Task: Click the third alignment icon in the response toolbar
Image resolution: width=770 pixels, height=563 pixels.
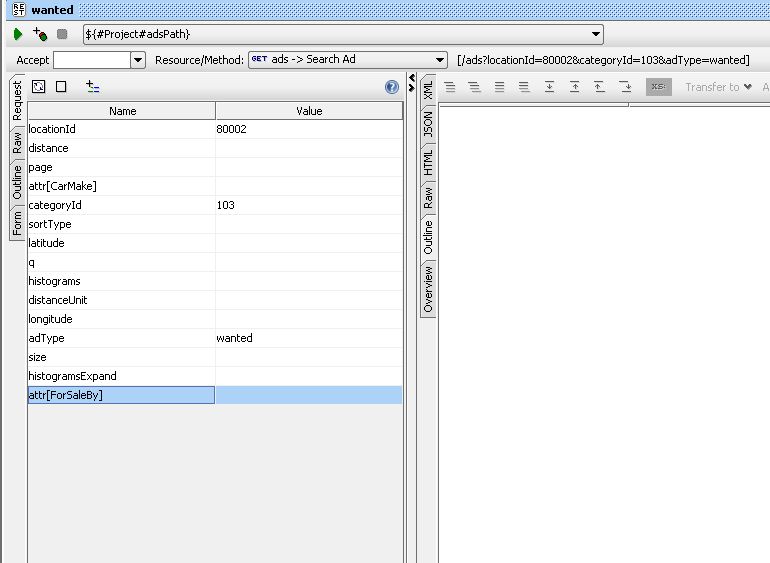Action: [x=499, y=87]
